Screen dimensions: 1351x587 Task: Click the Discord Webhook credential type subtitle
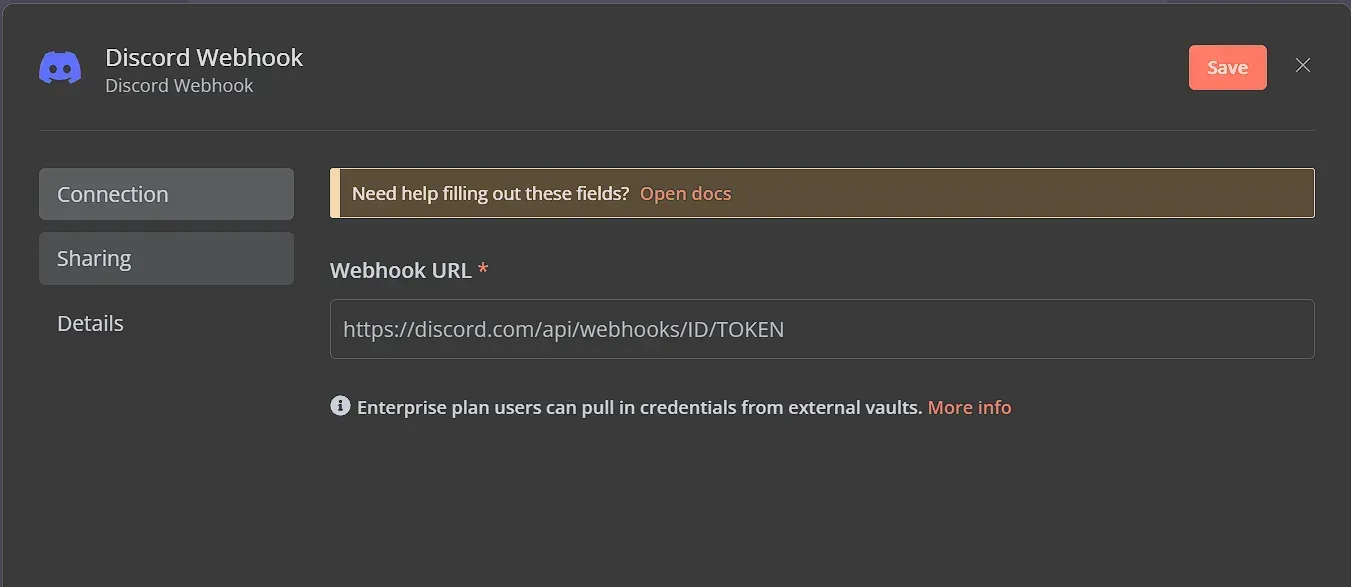click(x=179, y=86)
